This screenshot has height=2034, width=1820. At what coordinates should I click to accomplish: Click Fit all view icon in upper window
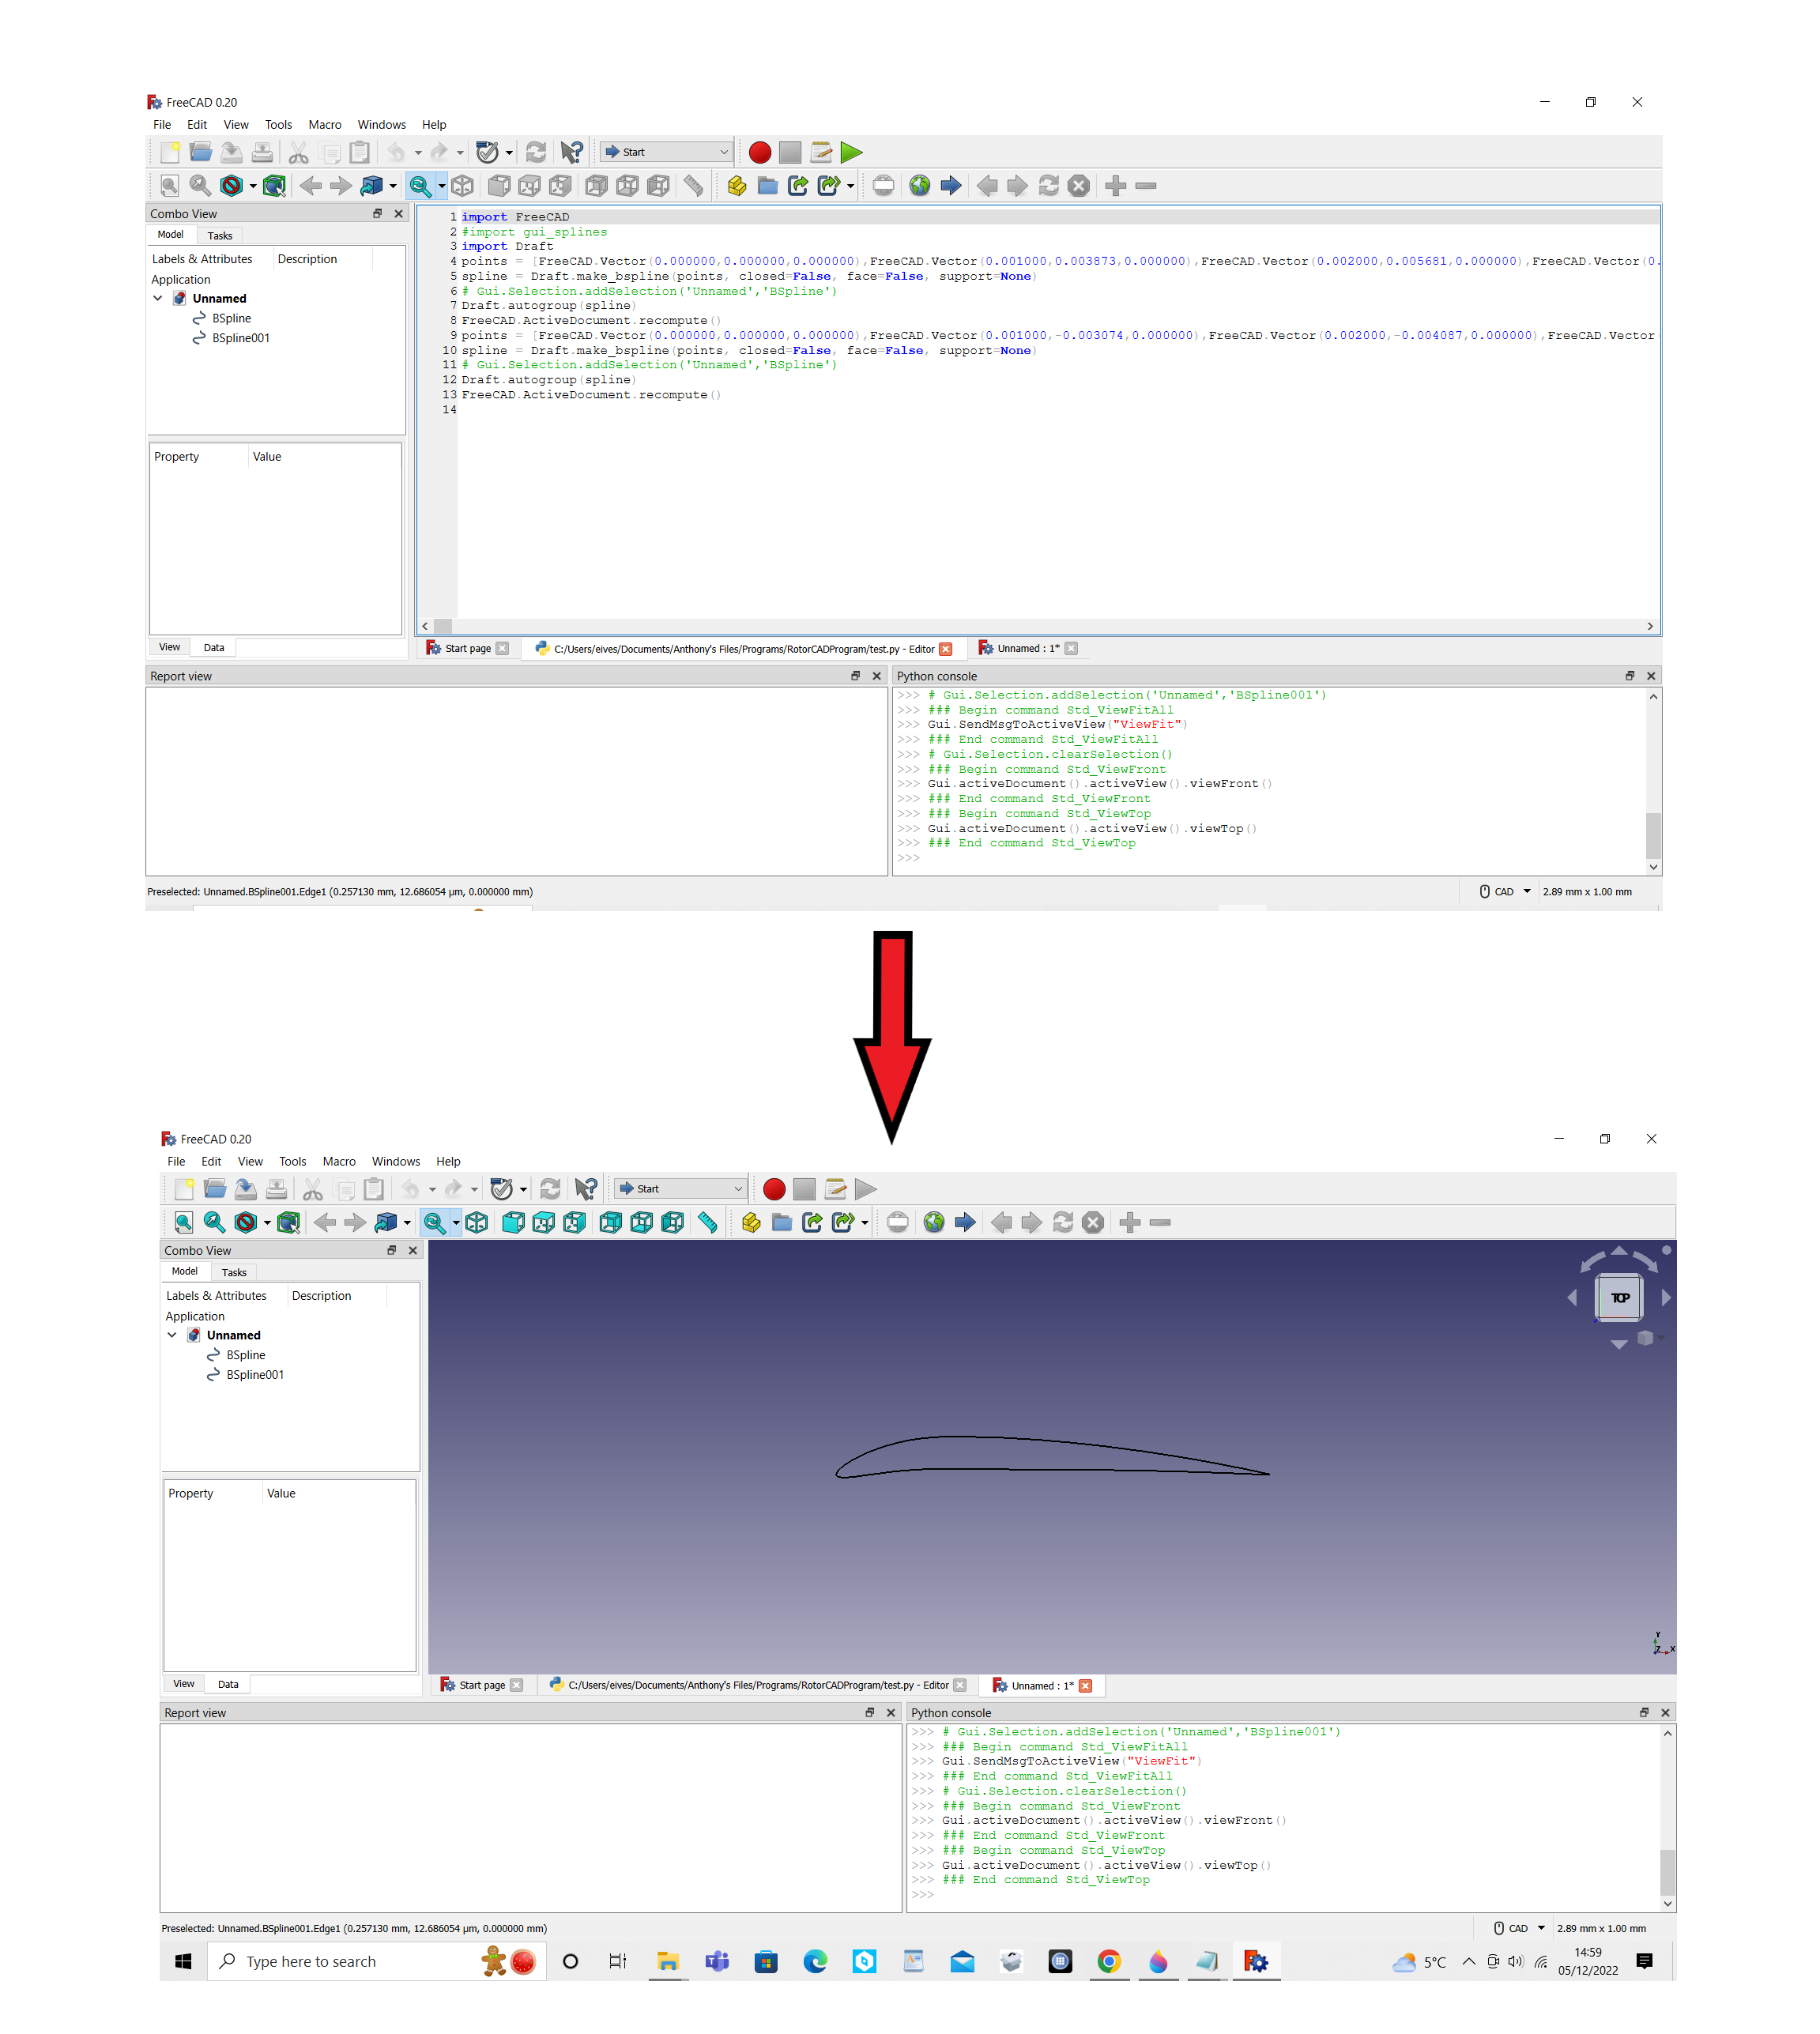170,185
